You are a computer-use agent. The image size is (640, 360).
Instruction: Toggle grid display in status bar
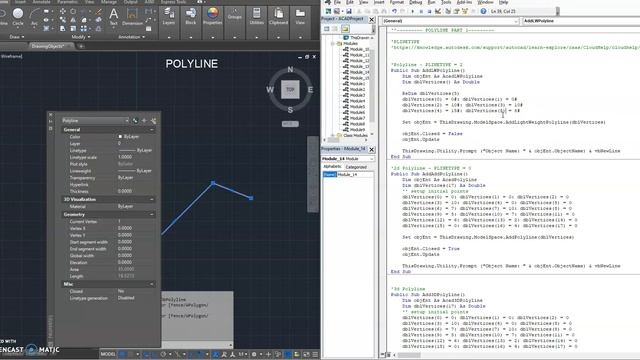point(122,354)
